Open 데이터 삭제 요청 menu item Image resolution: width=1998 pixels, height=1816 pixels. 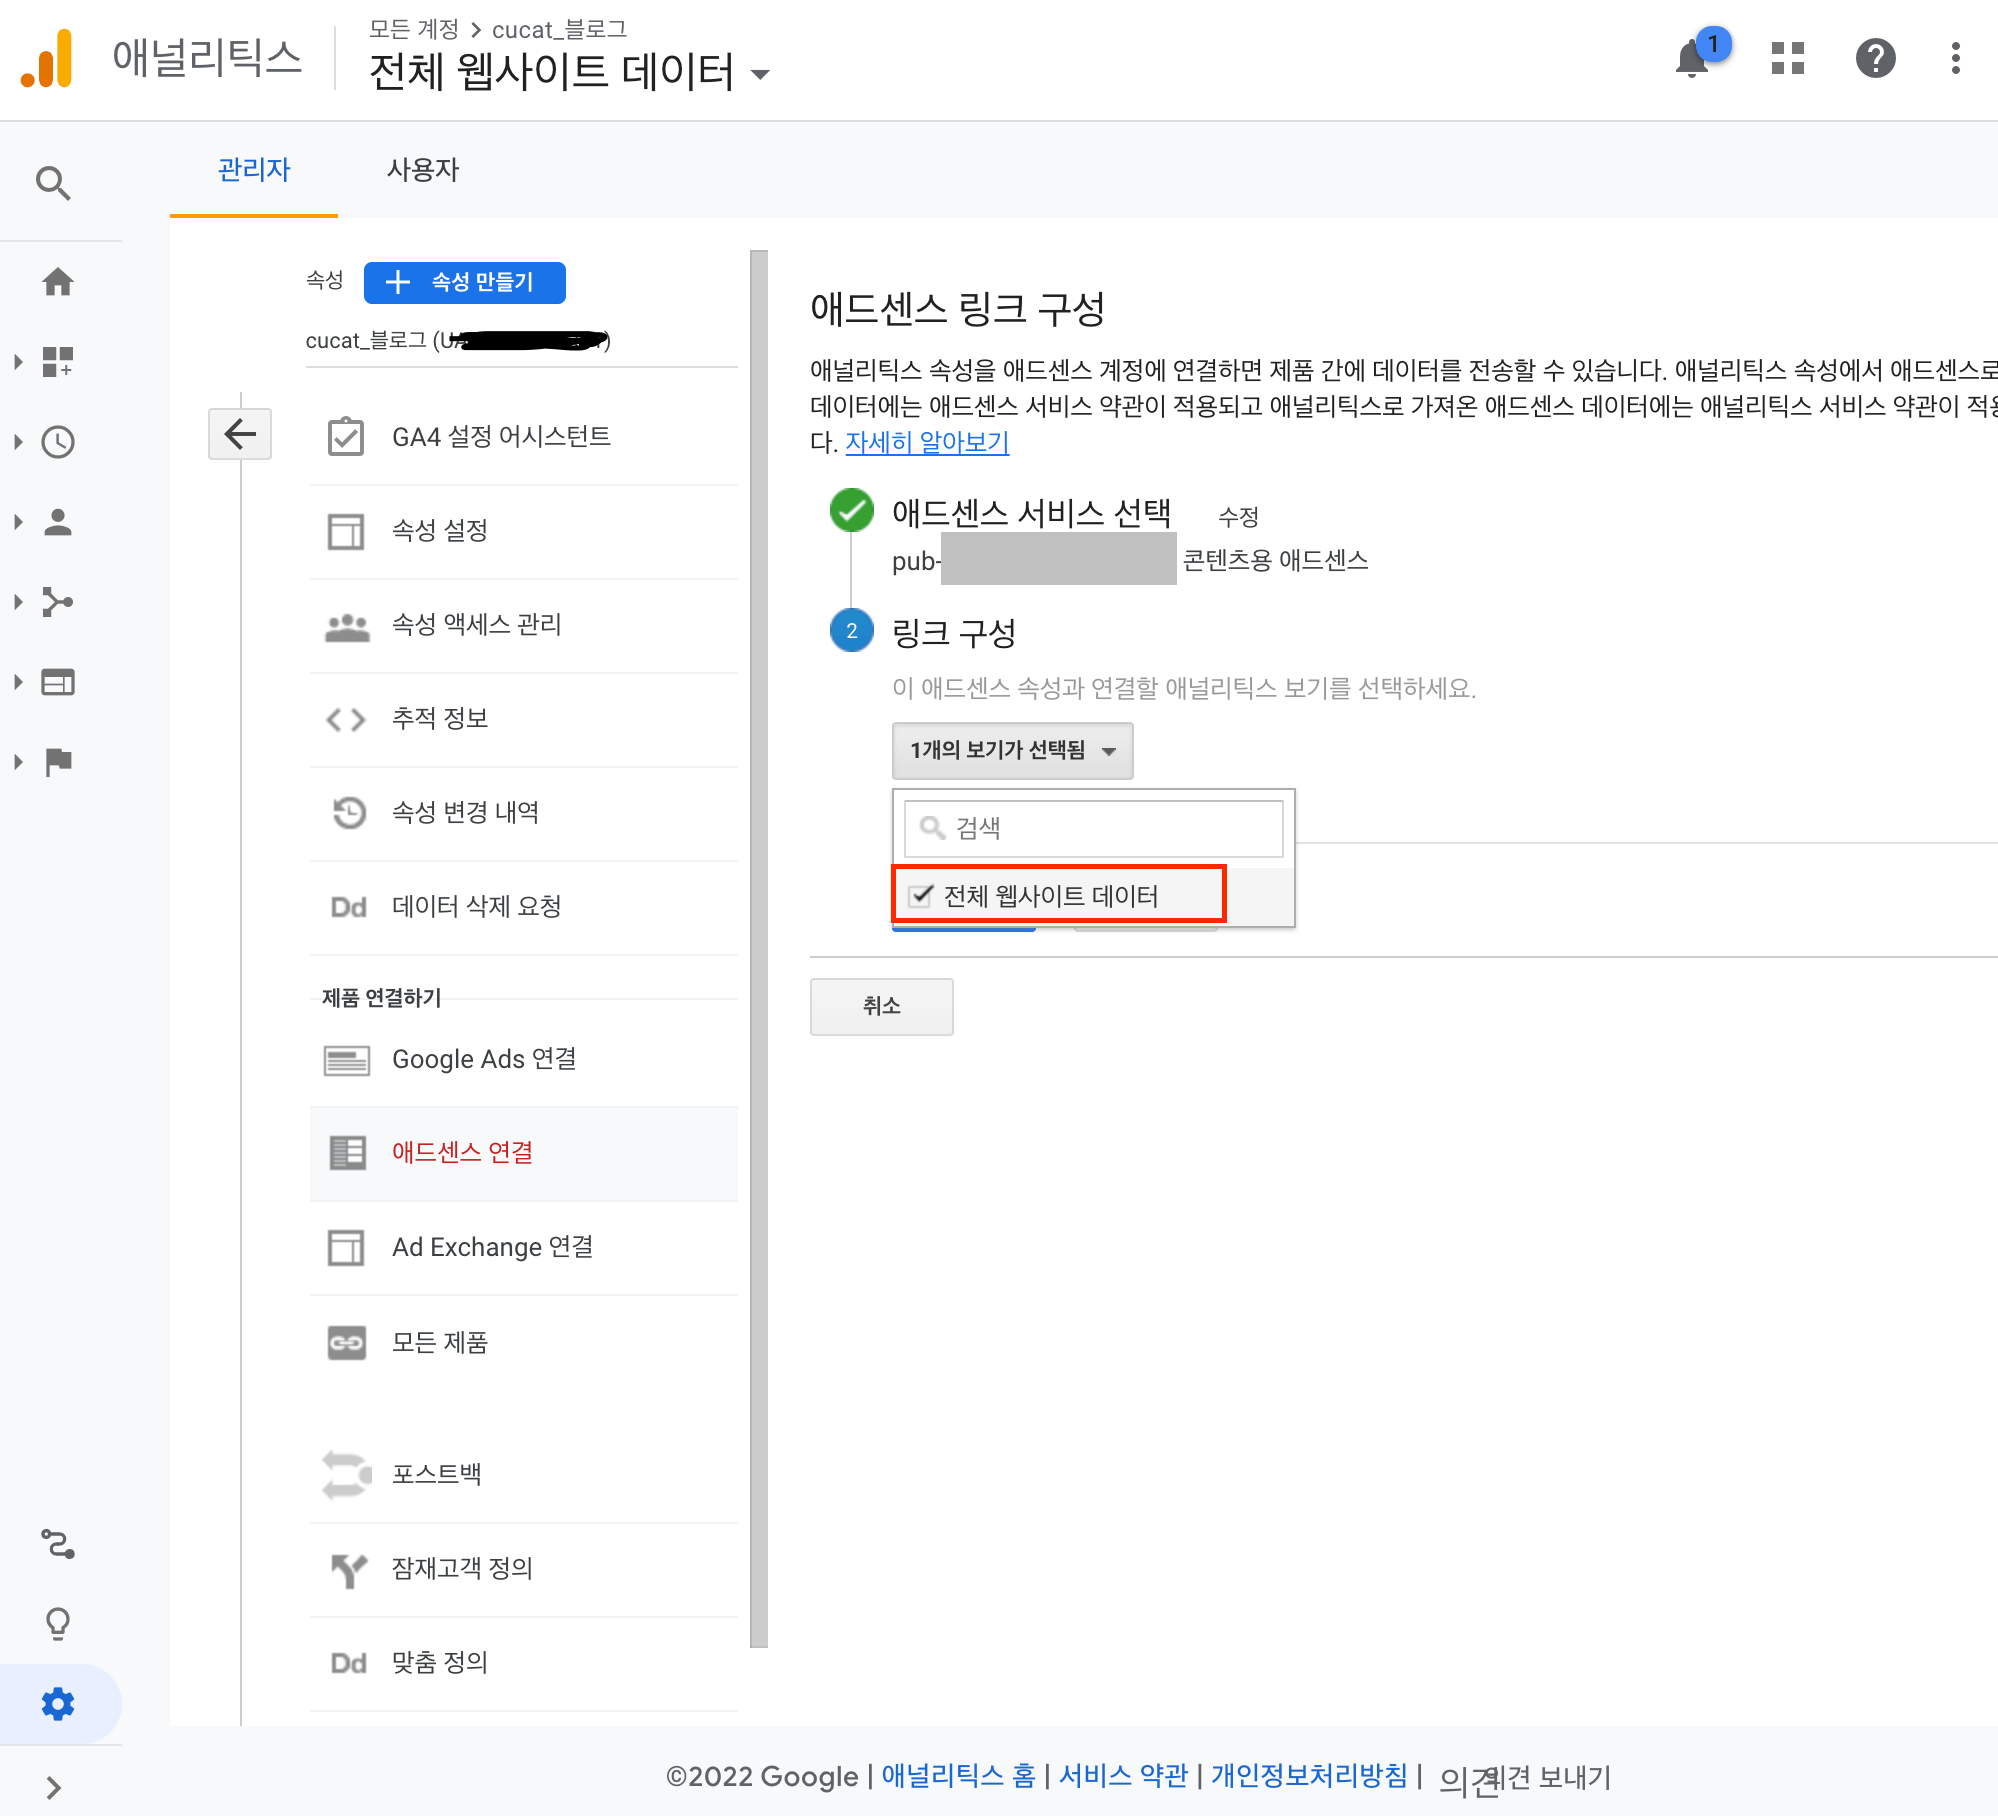tap(524, 907)
